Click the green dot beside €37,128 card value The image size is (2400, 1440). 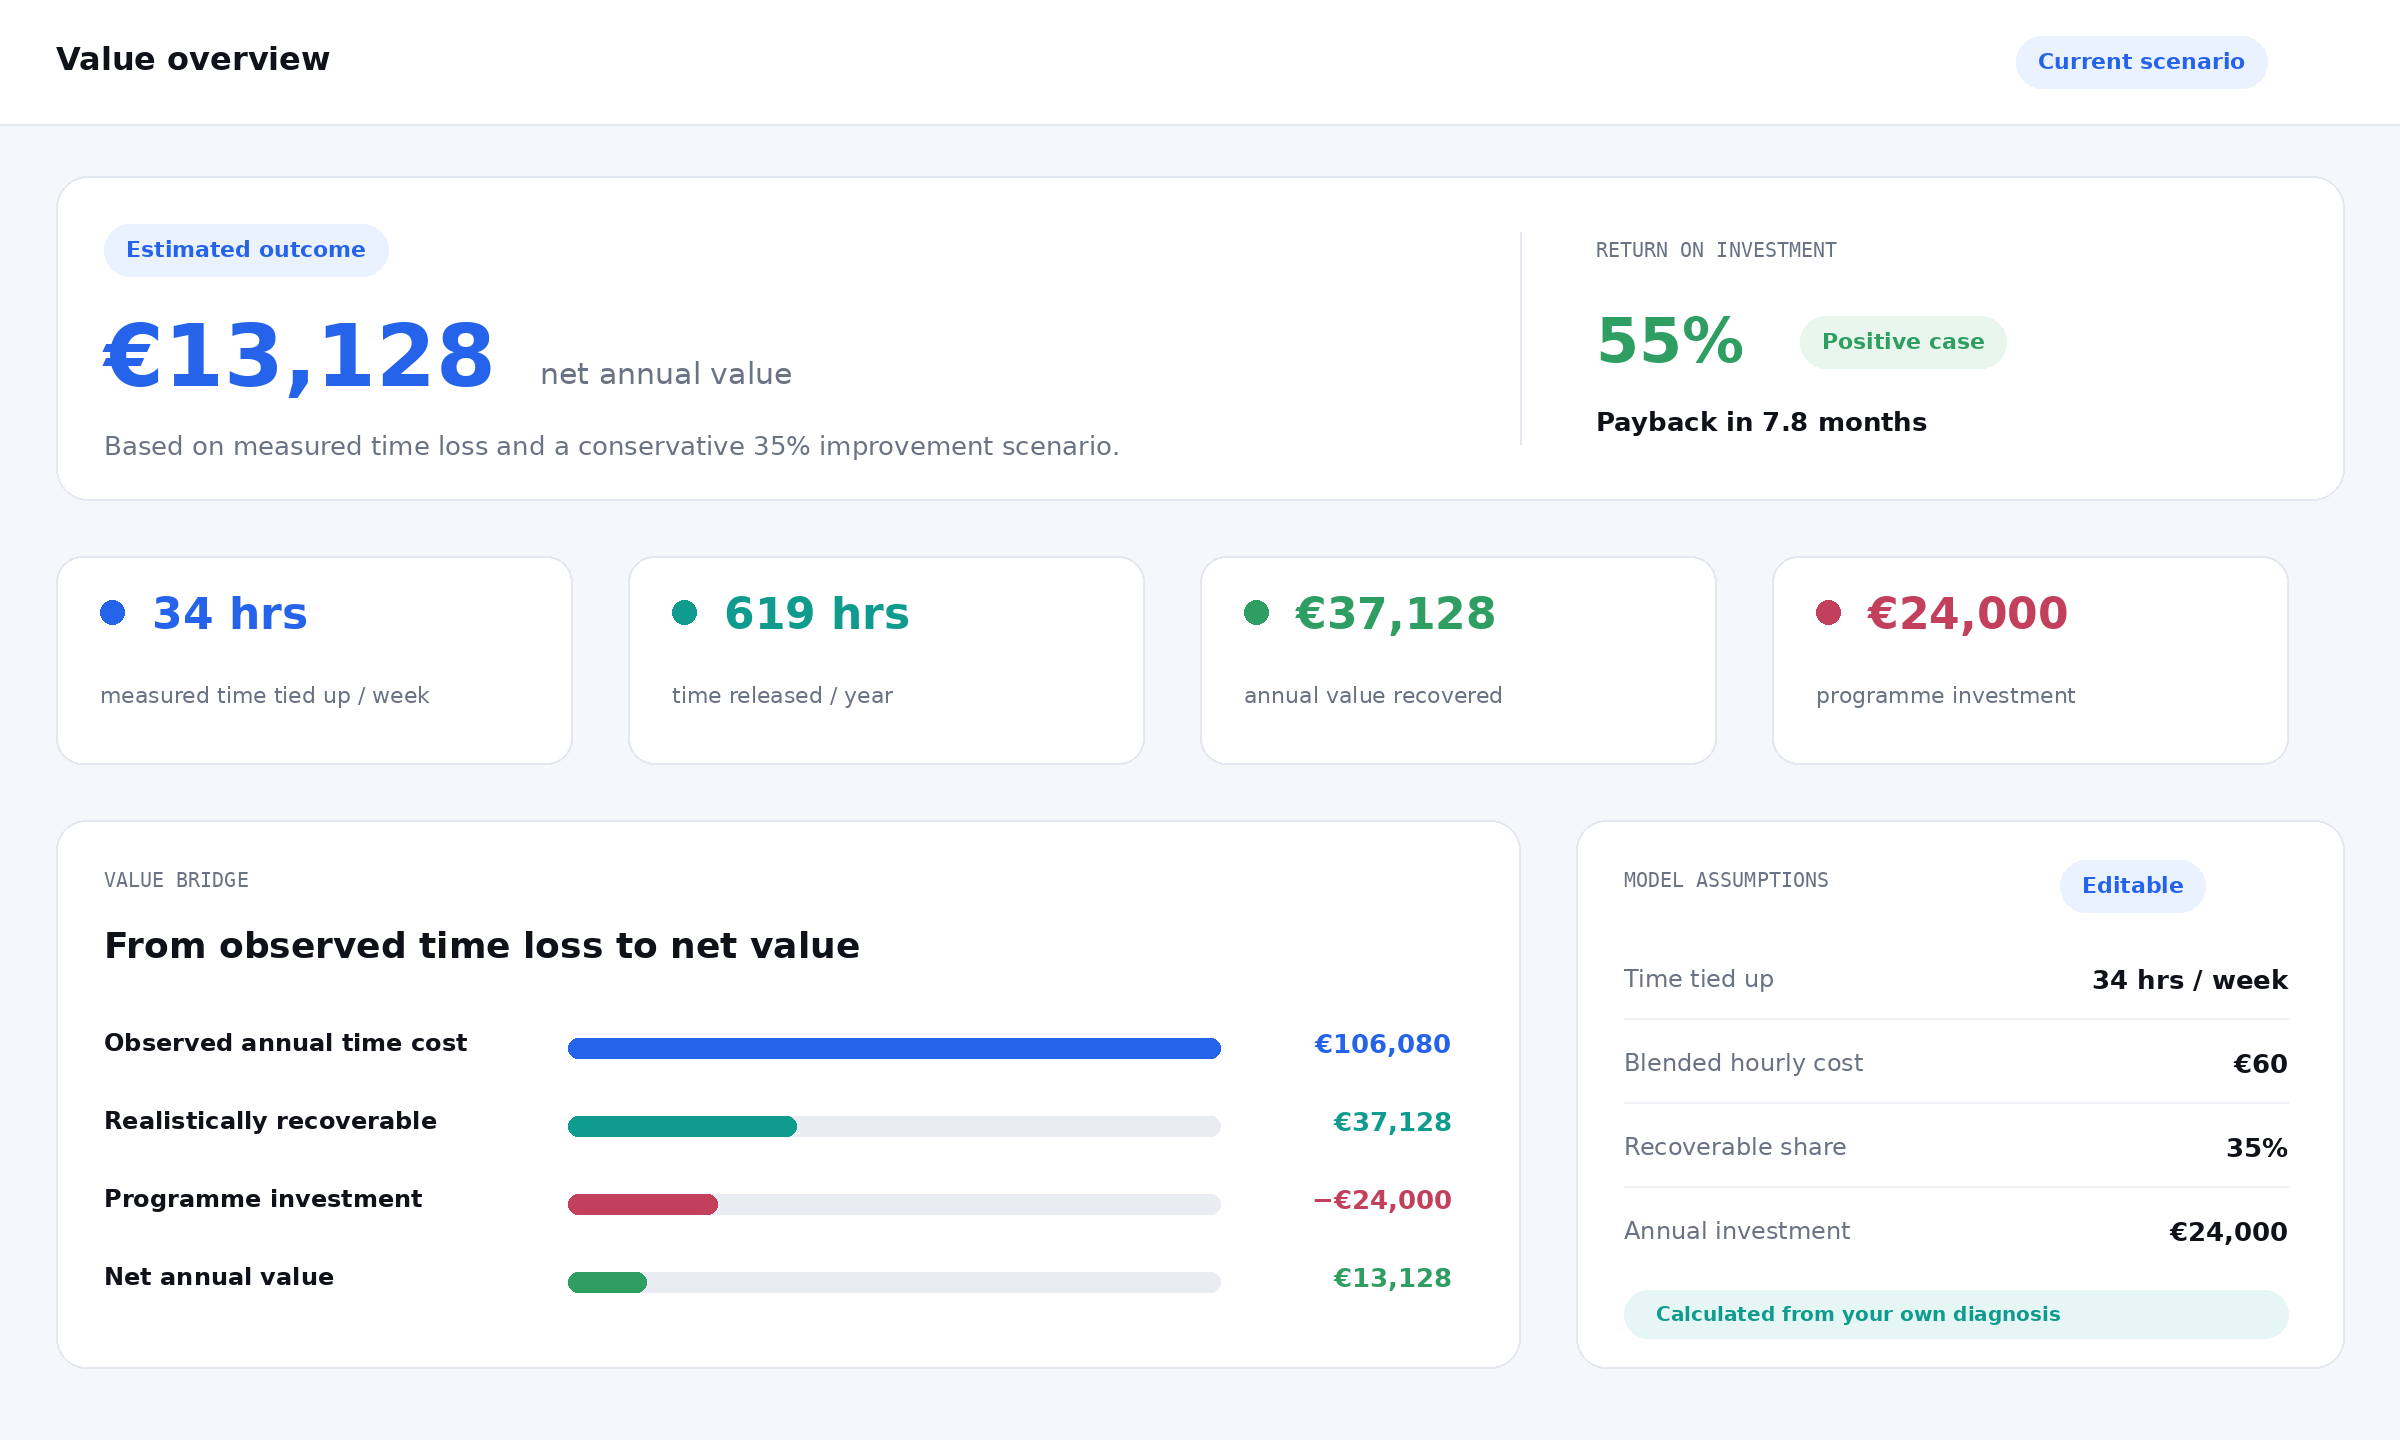click(1257, 613)
